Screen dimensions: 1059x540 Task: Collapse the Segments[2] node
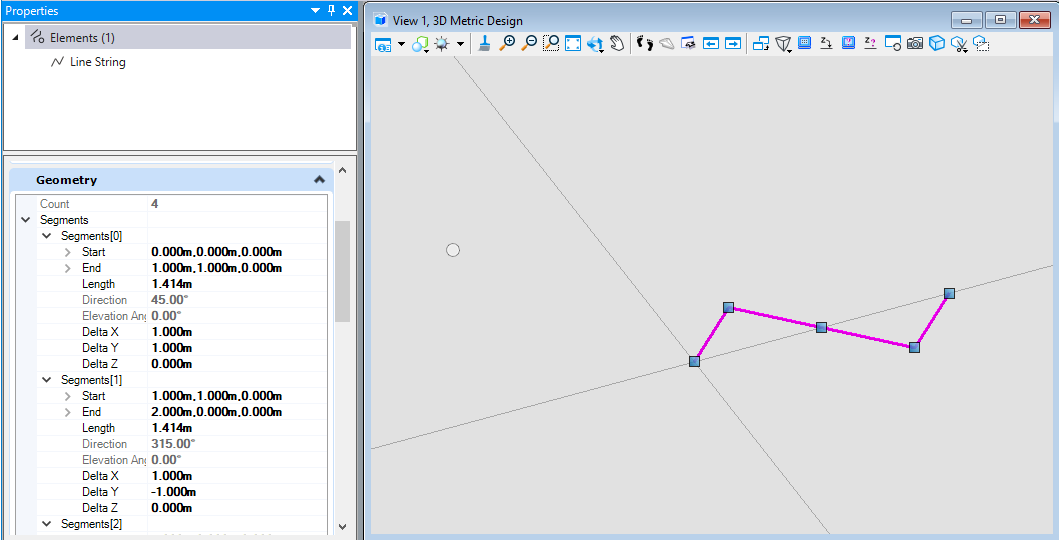47,524
